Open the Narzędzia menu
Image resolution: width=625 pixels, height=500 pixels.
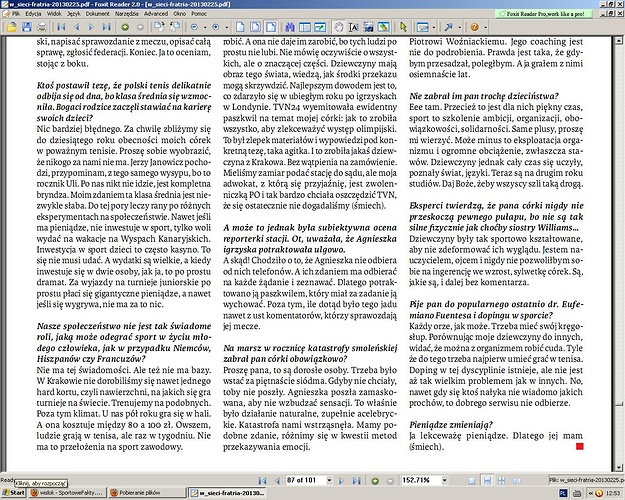[126, 14]
